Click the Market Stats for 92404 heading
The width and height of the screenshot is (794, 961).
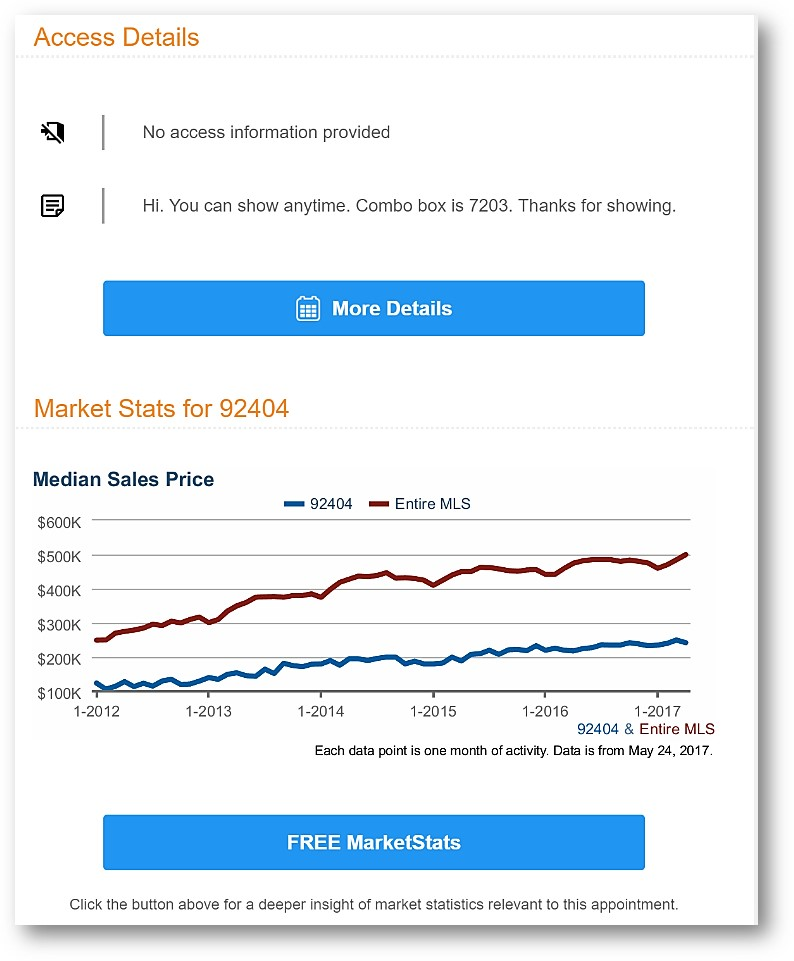pos(161,409)
